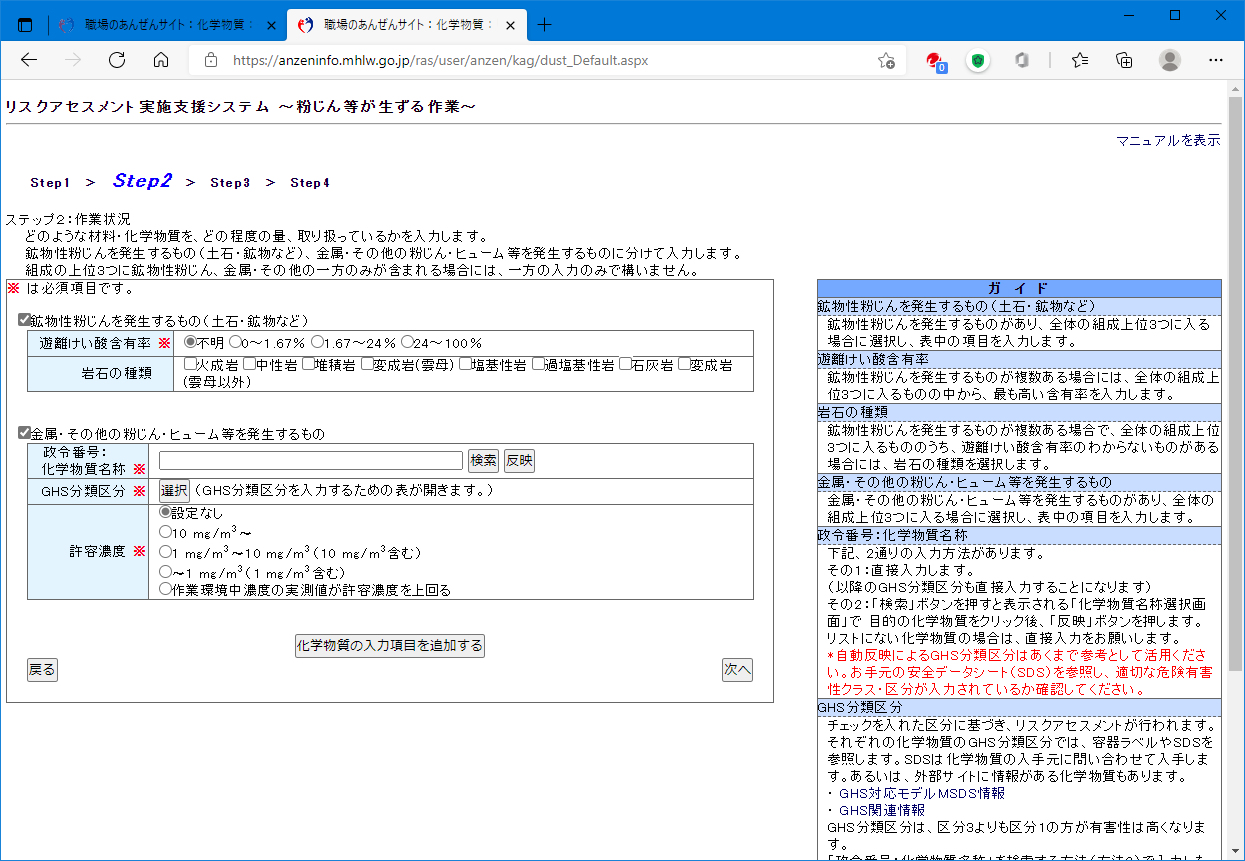Click the browser refresh icon

(x=117, y=60)
